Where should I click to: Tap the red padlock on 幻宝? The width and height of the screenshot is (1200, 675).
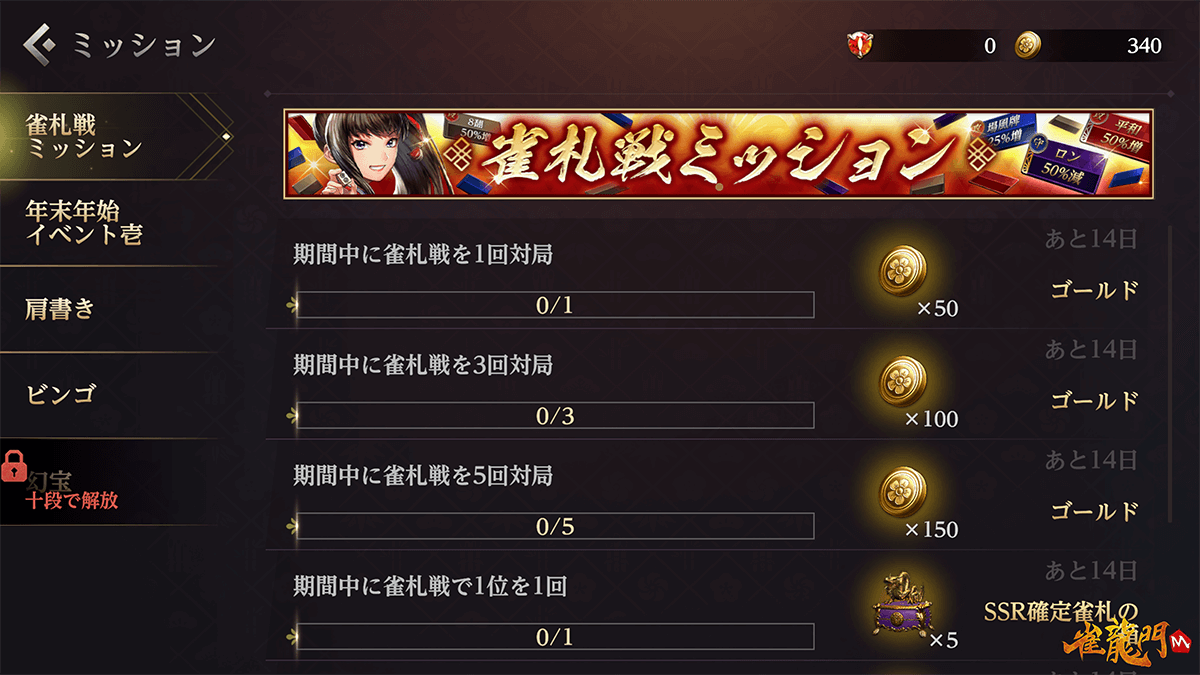point(14,466)
